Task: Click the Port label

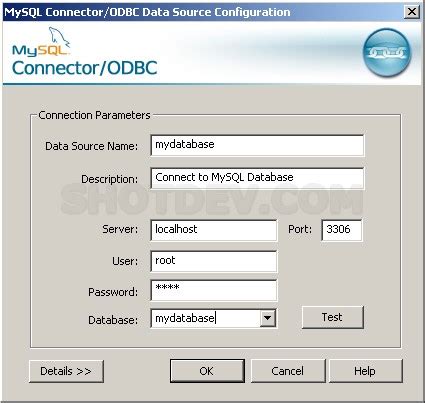Action: (300, 229)
